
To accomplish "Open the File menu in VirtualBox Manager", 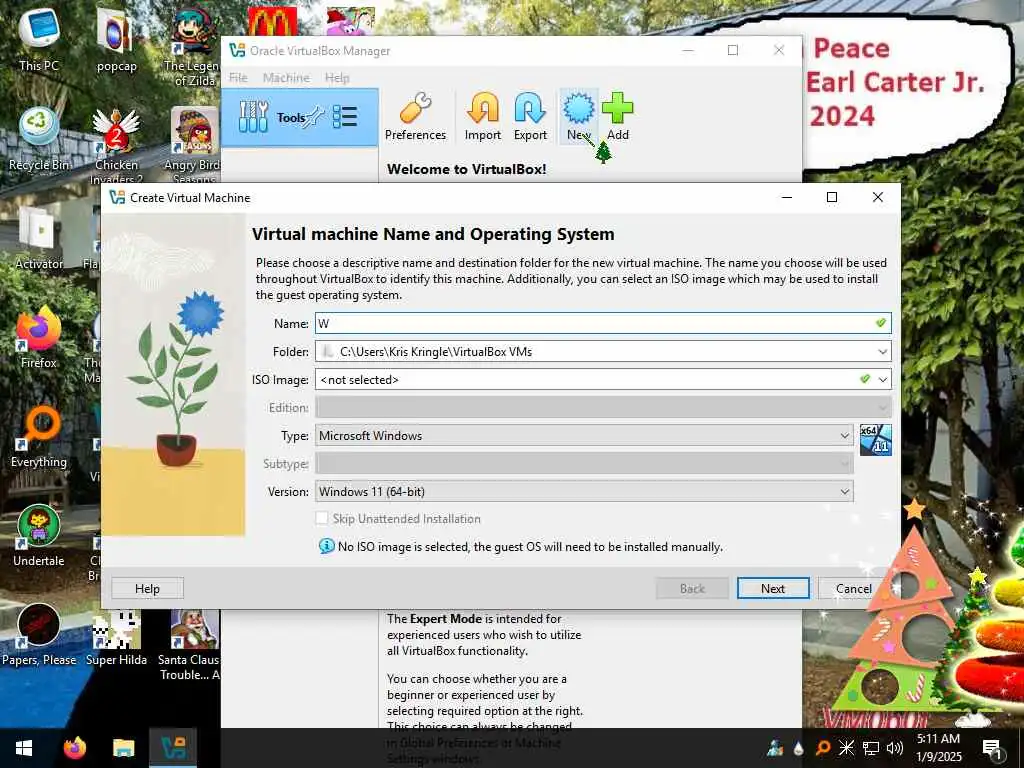I will (x=238, y=78).
